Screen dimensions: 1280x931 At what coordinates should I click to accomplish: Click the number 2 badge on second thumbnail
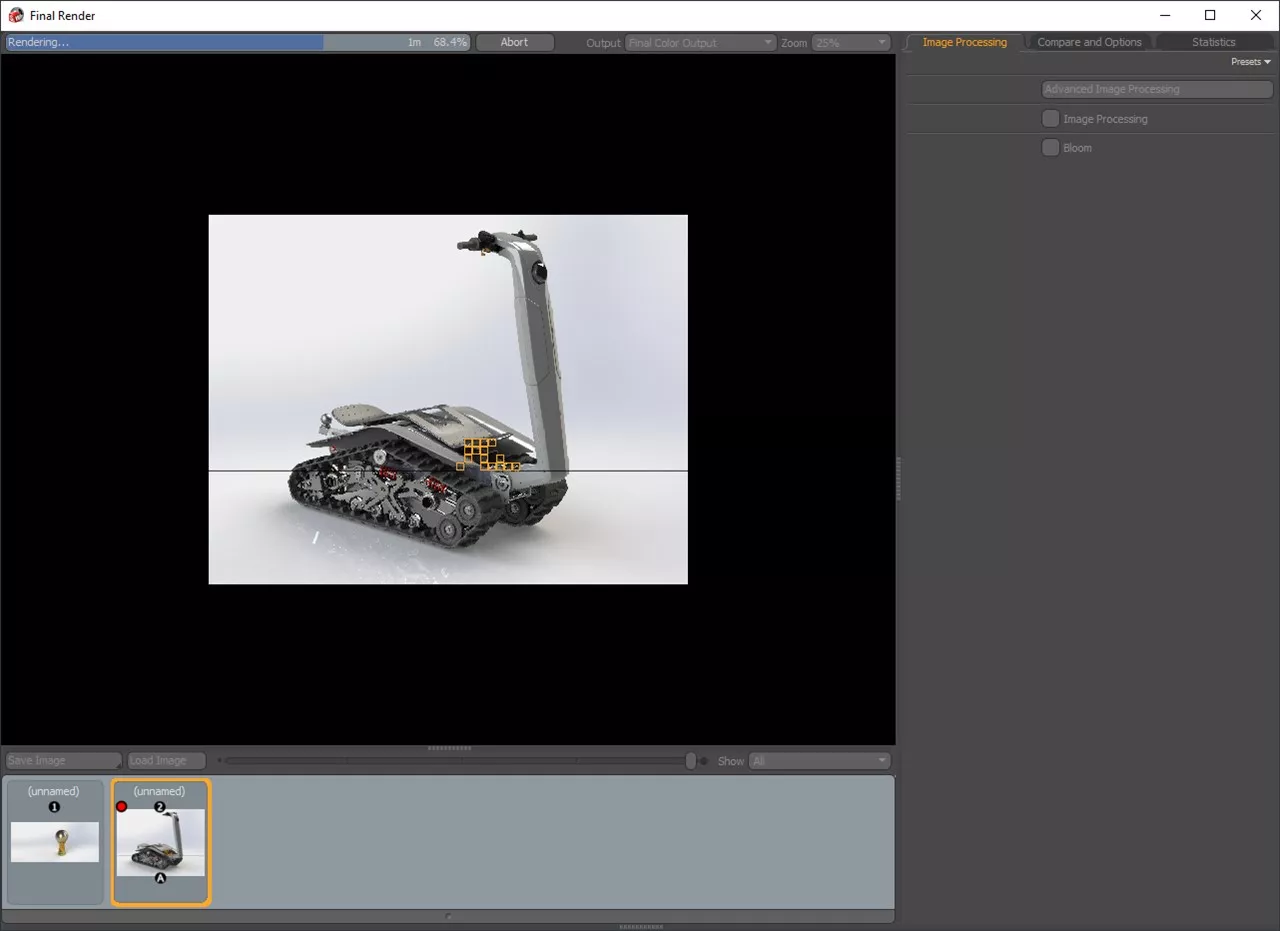(161, 806)
